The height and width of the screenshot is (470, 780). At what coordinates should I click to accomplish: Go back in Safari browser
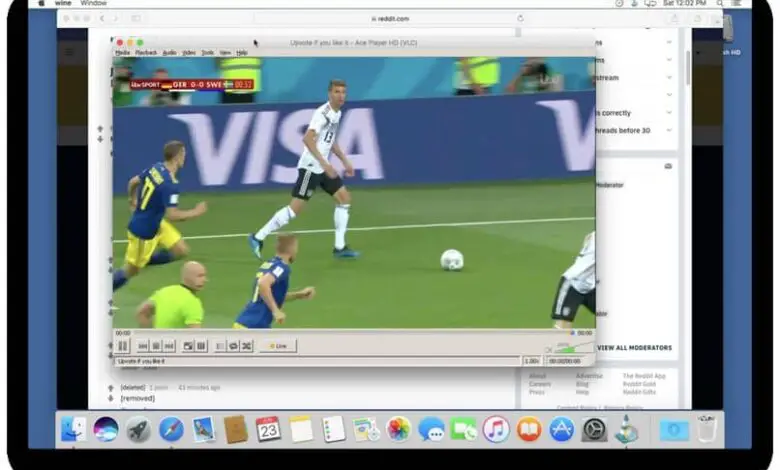tap(101, 18)
